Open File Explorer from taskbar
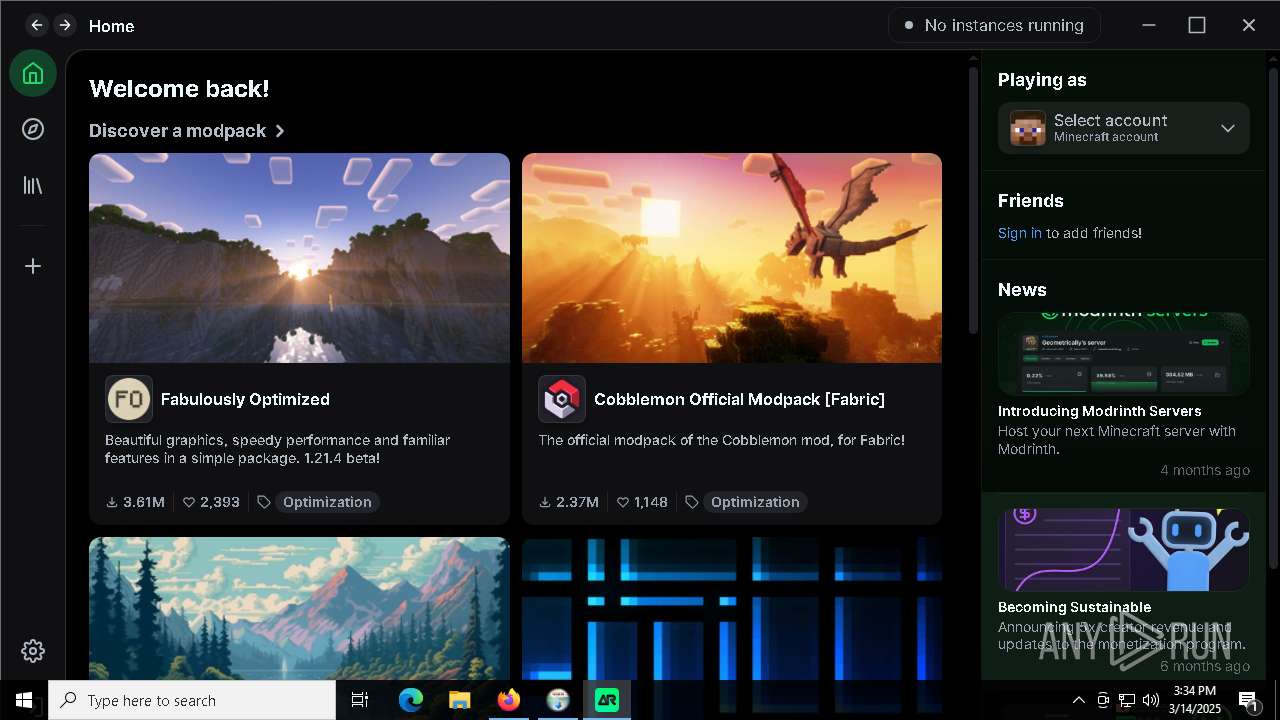 459,700
